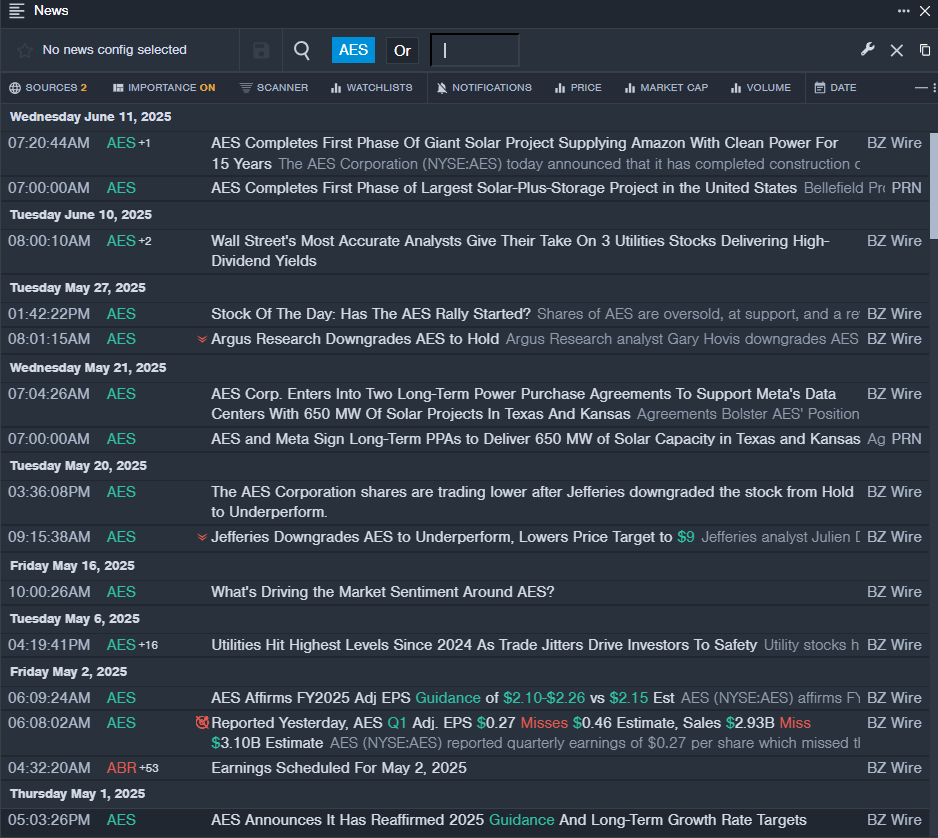This screenshot has height=838, width=938.
Task: Click the +16 ticker count on 04:19:41PM row
Action: [x=148, y=645]
